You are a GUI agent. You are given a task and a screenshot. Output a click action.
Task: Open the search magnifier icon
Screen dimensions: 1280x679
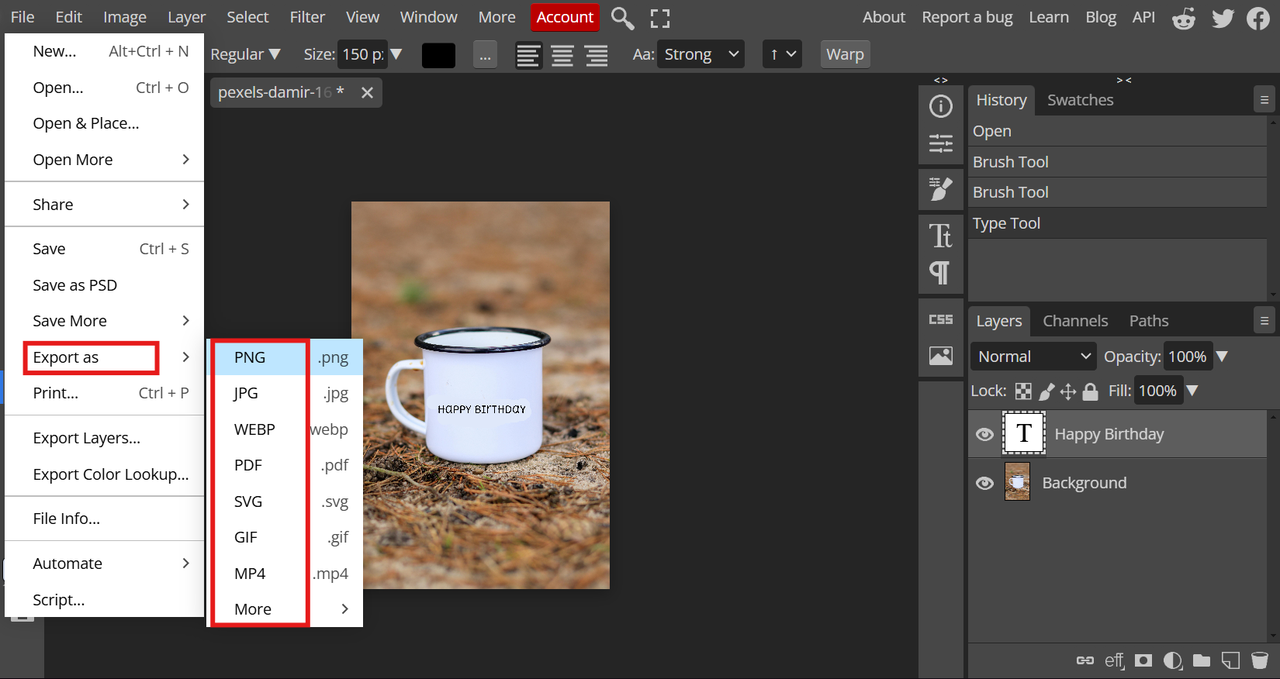coord(622,17)
